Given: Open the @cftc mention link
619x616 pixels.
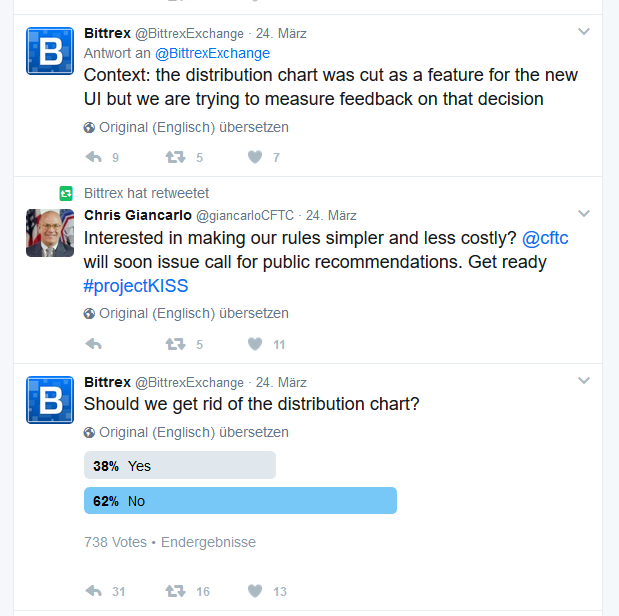Looking at the screenshot, I should pos(545,238).
